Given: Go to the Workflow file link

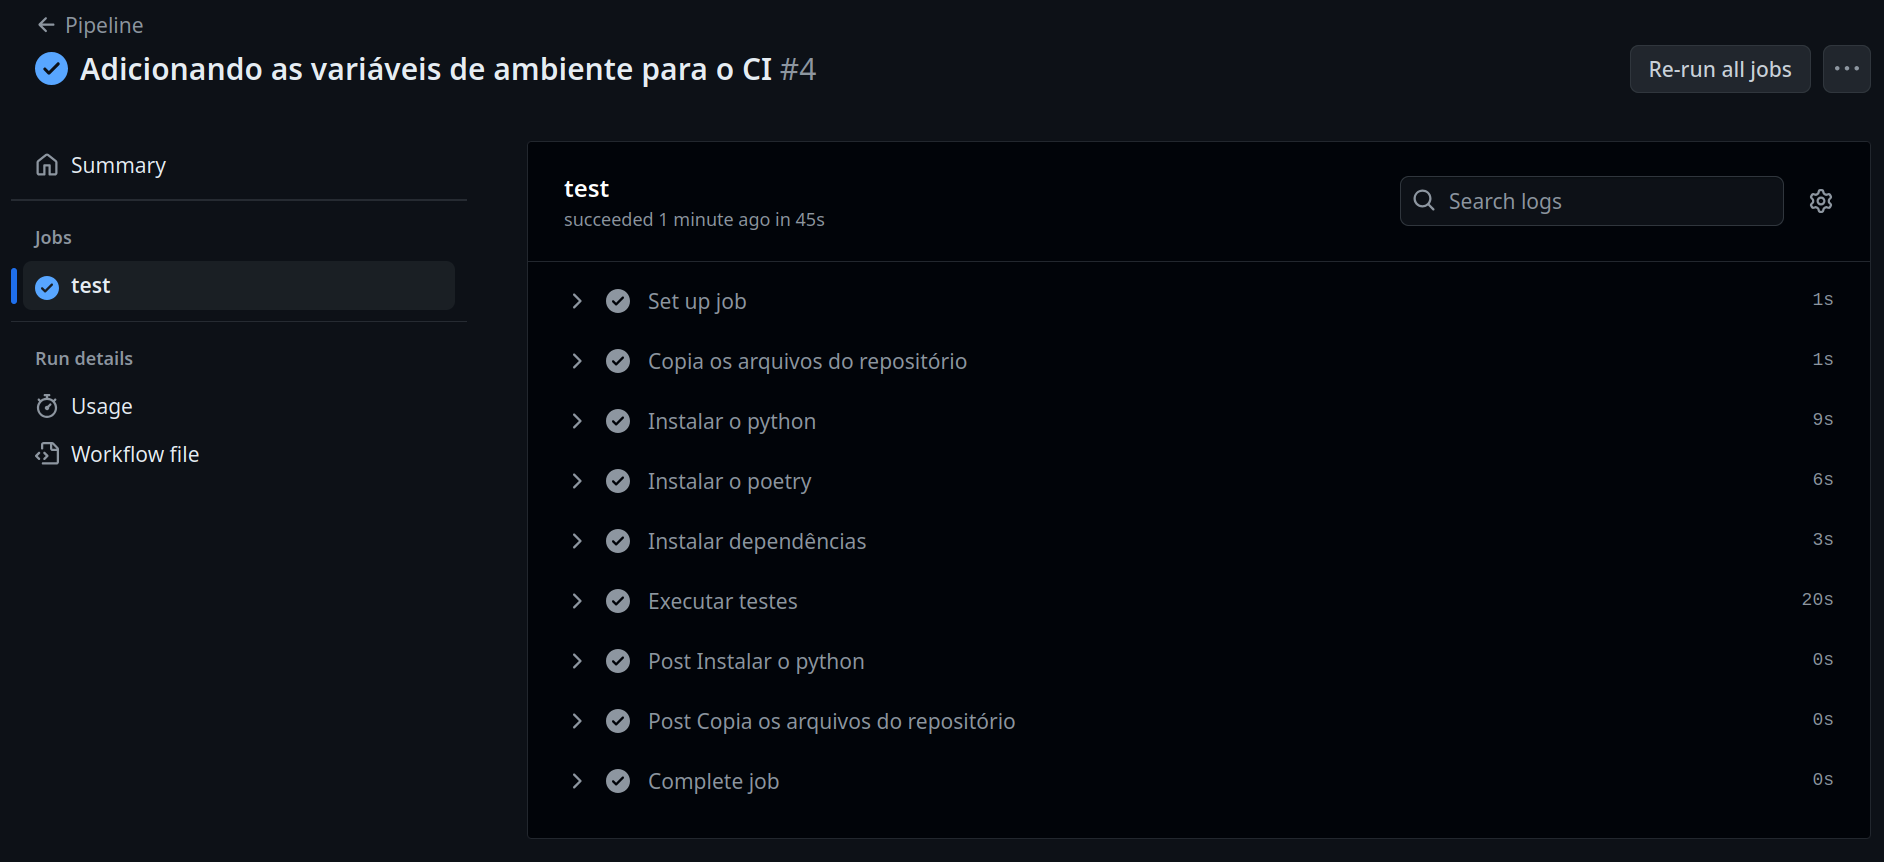Looking at the screenshot, I should coord(135,454).
